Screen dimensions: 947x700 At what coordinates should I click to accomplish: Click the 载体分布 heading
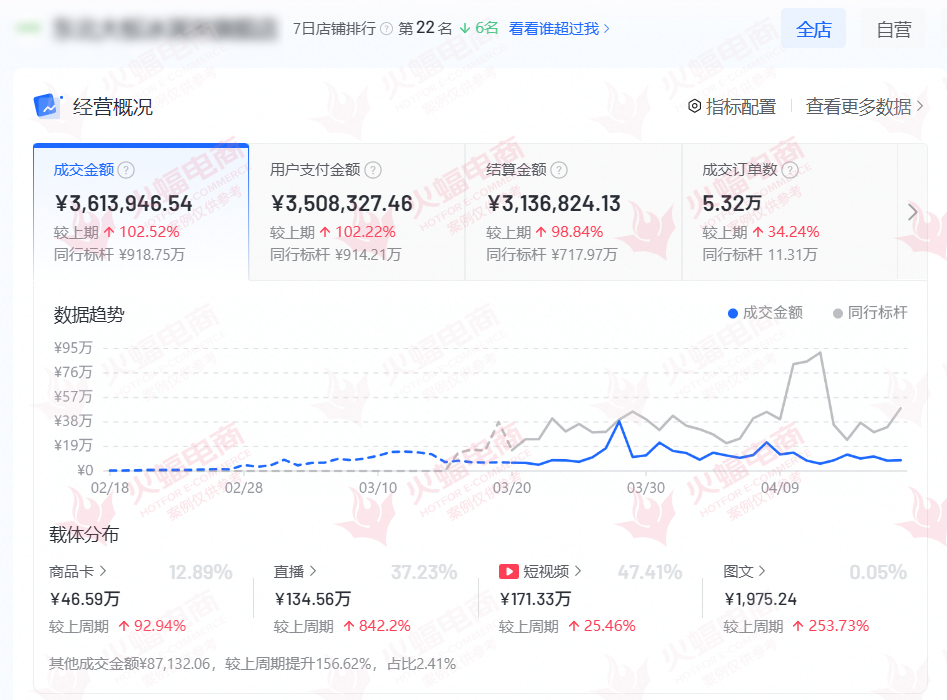(84, 535)
